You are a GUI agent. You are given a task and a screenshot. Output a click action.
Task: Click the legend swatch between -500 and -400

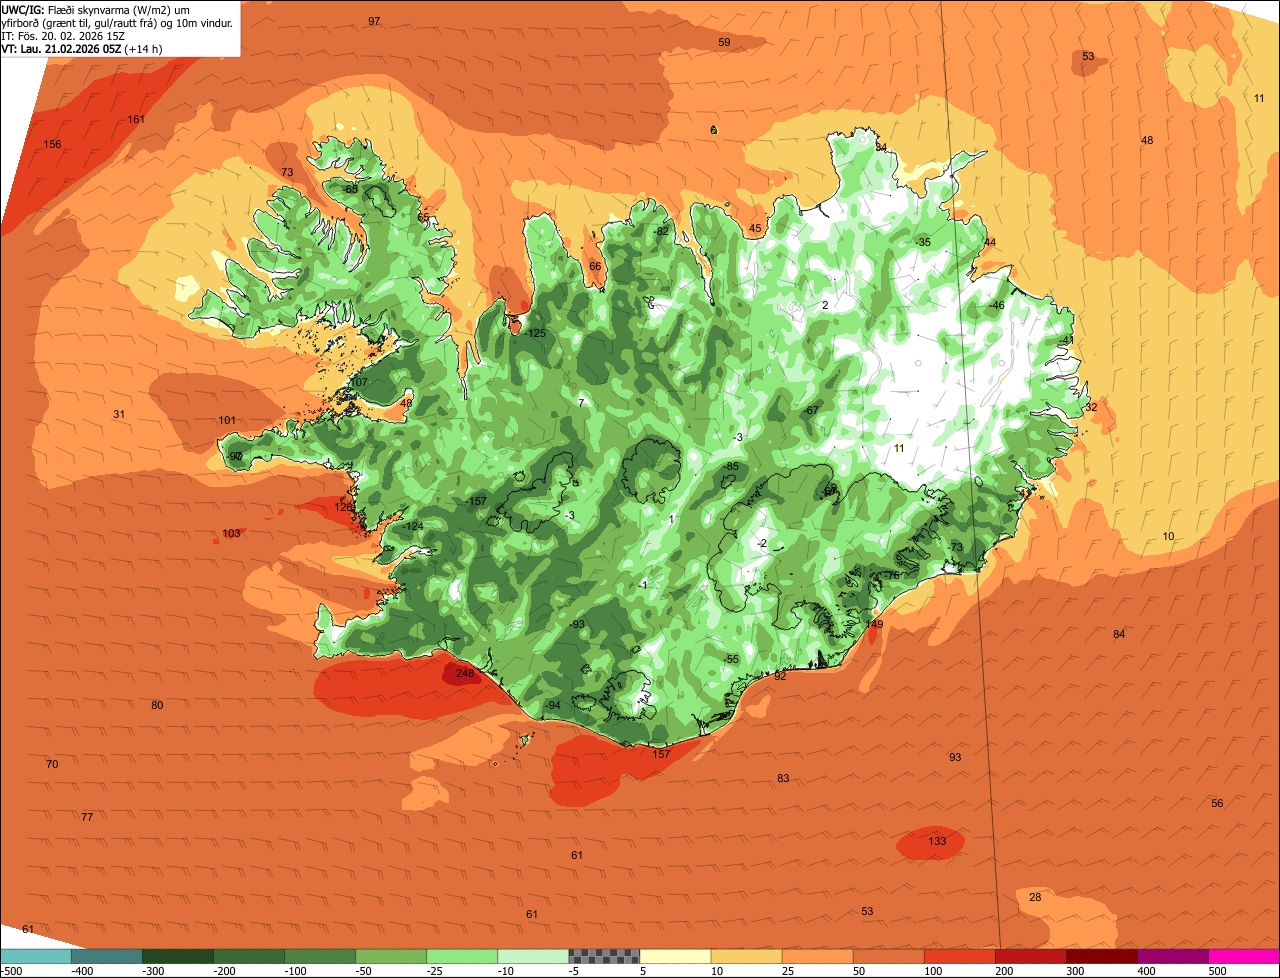[35, 956]
